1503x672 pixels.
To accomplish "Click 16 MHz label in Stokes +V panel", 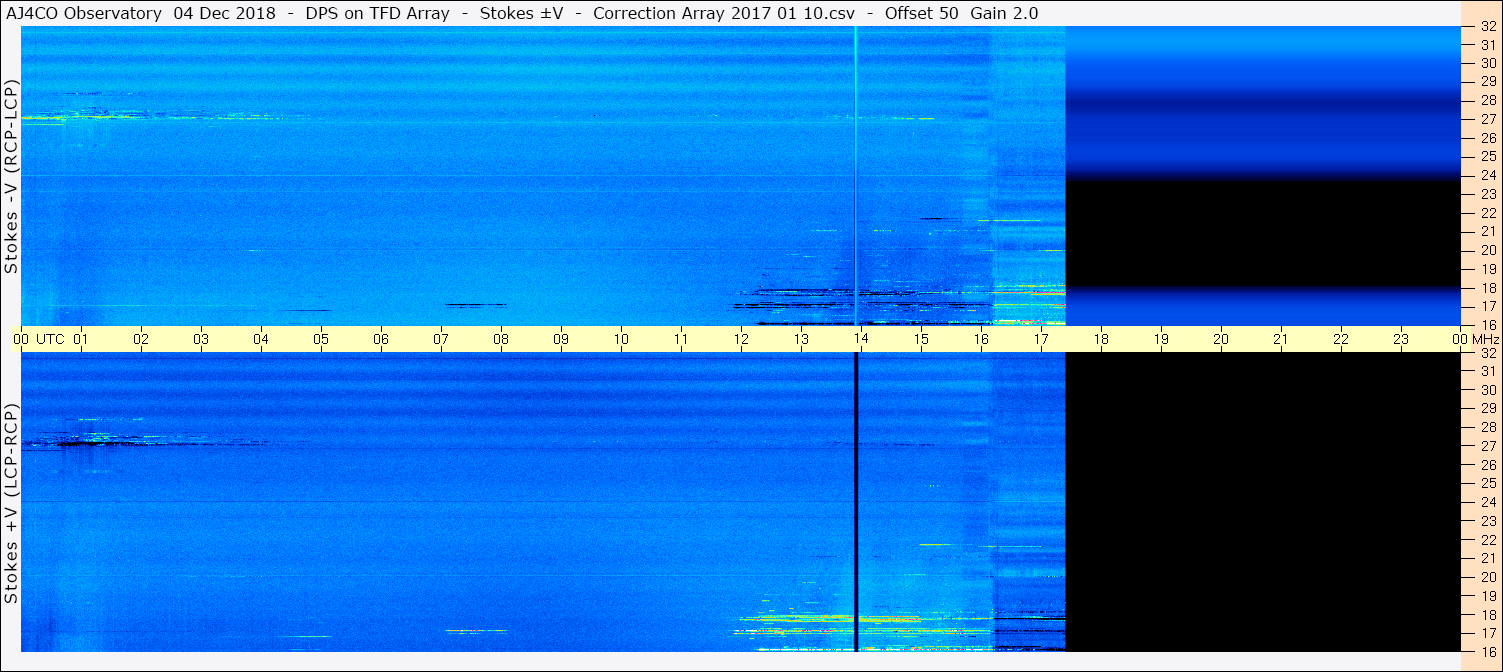I will point(1487,651).
